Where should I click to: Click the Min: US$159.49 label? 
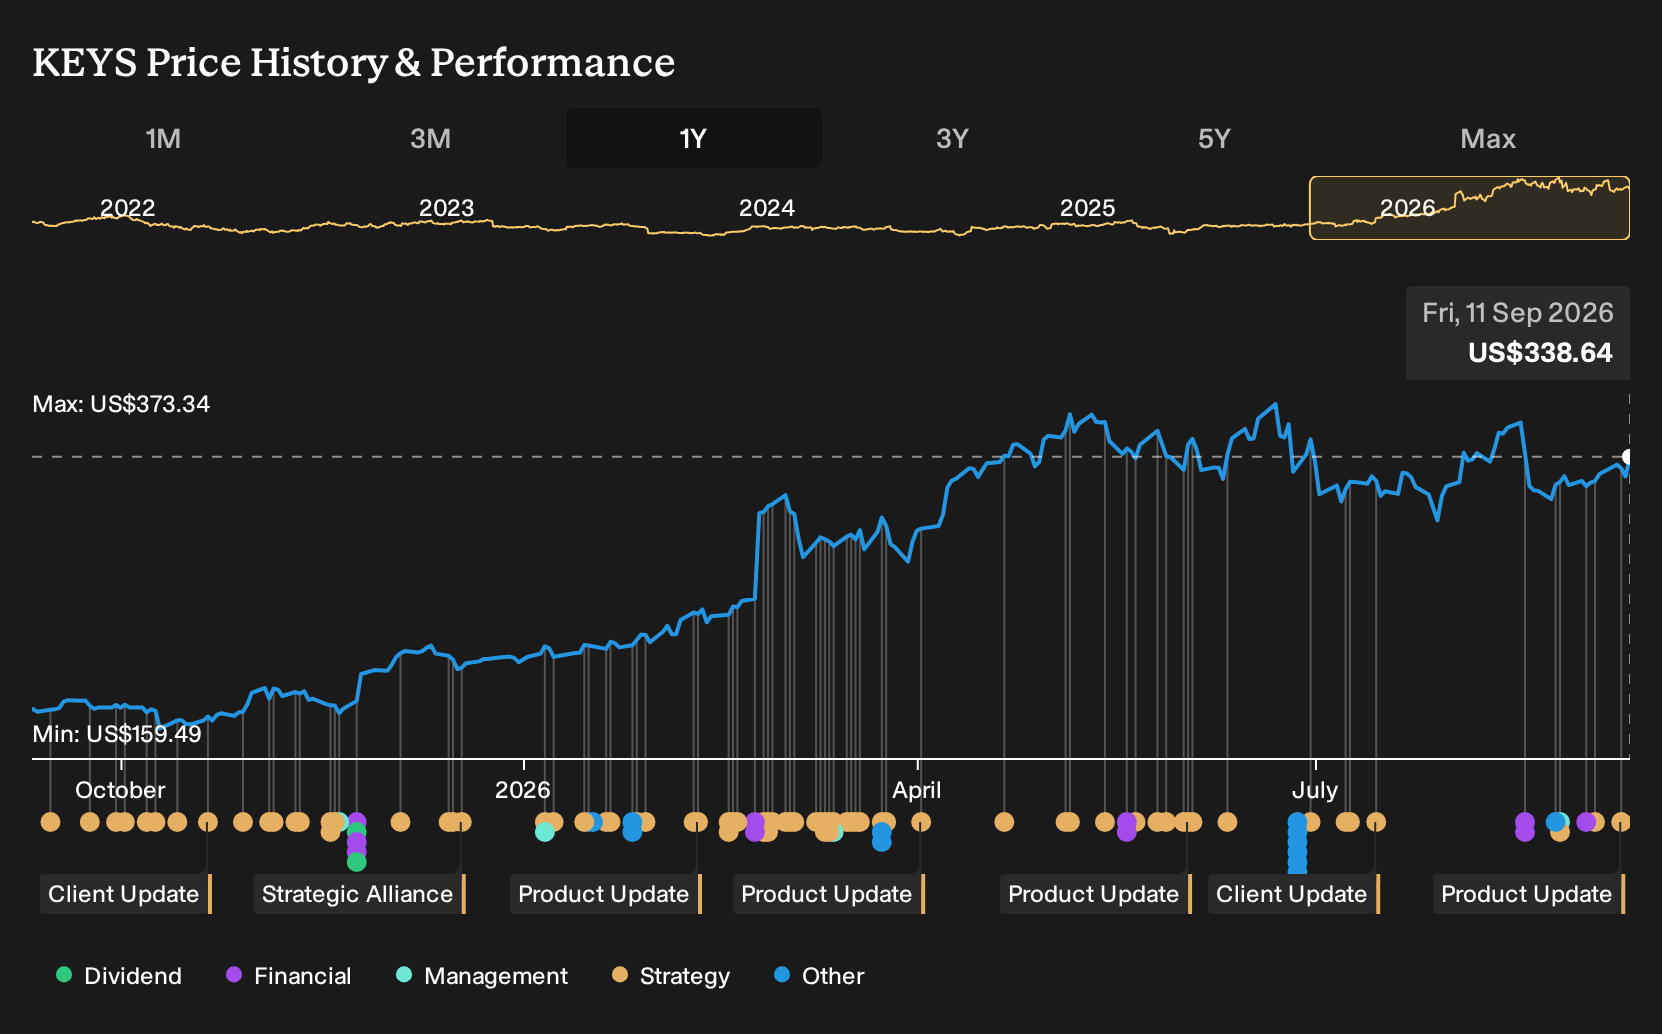117,734
